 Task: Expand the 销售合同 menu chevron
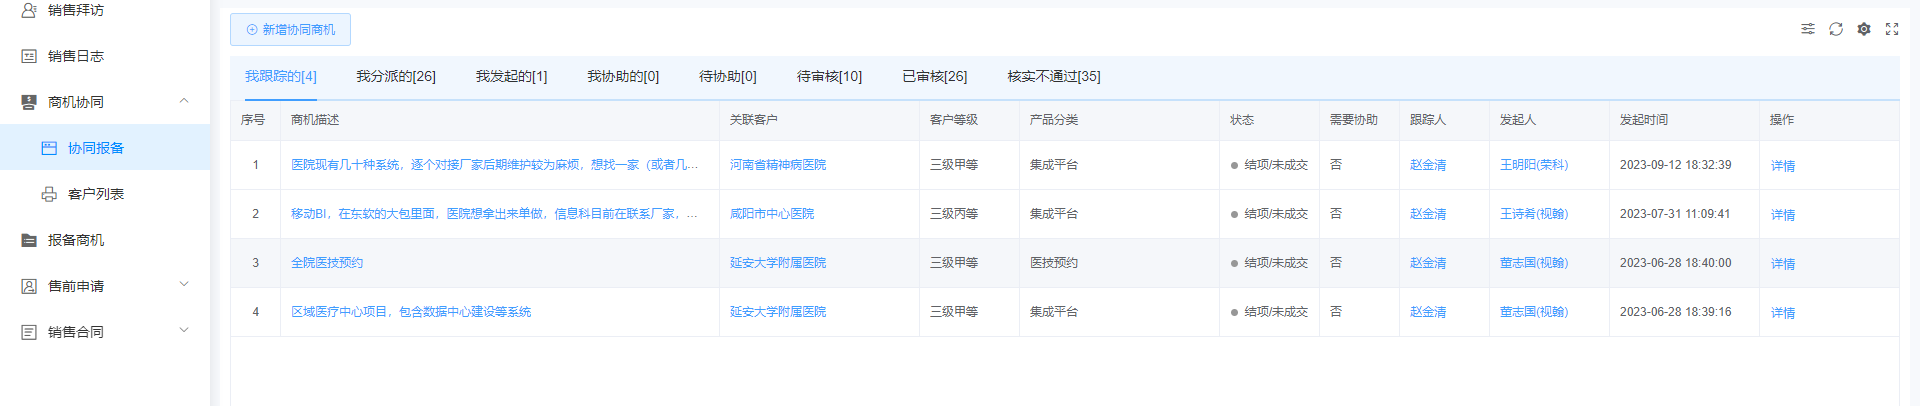pyautogui.click(x=184, y=331)
